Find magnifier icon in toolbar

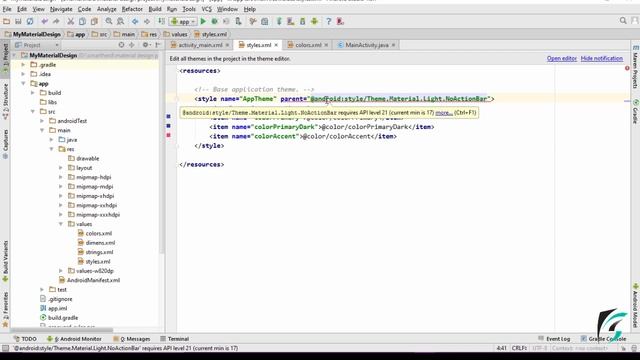click(109, 21)
